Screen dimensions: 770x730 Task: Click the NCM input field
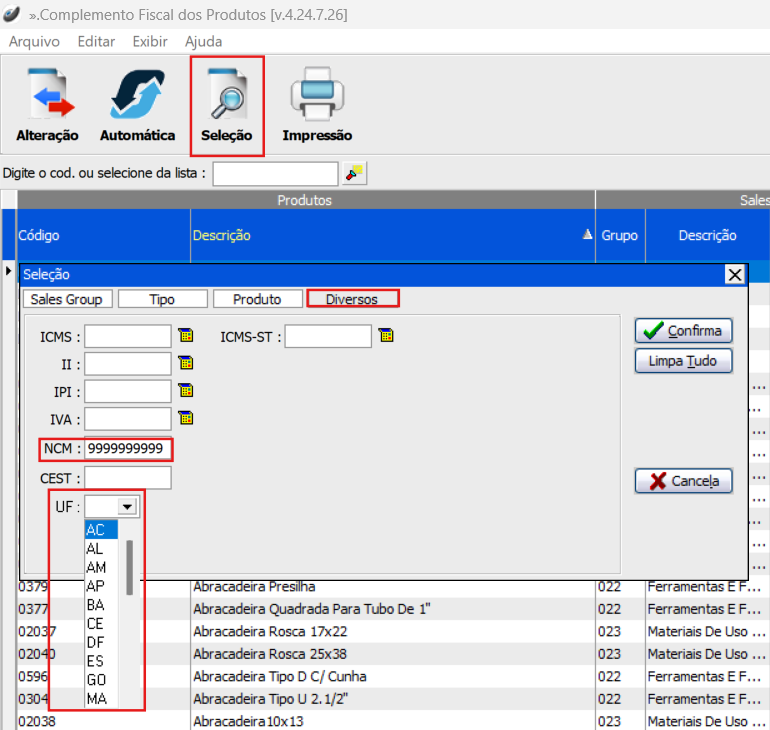(127, 449)
